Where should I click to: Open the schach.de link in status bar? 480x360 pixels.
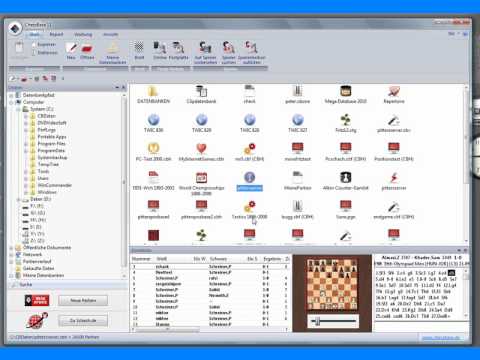(x=441, y=338)
